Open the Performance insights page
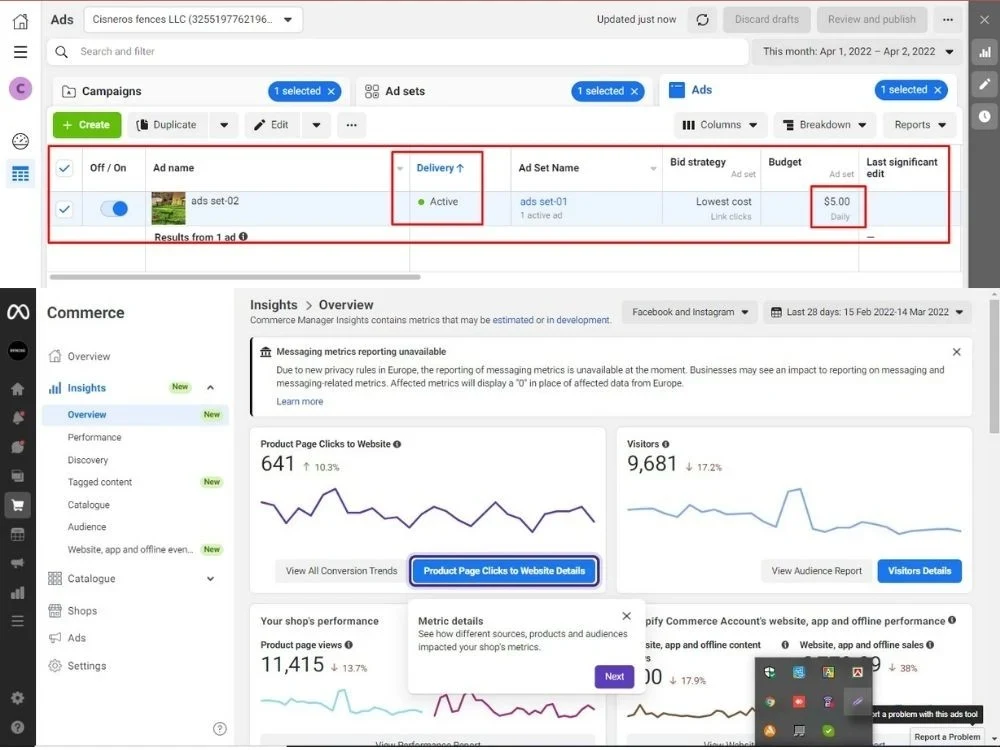Image resolution: width=1000 pixels, height=750 pixels. coord(94,438)
